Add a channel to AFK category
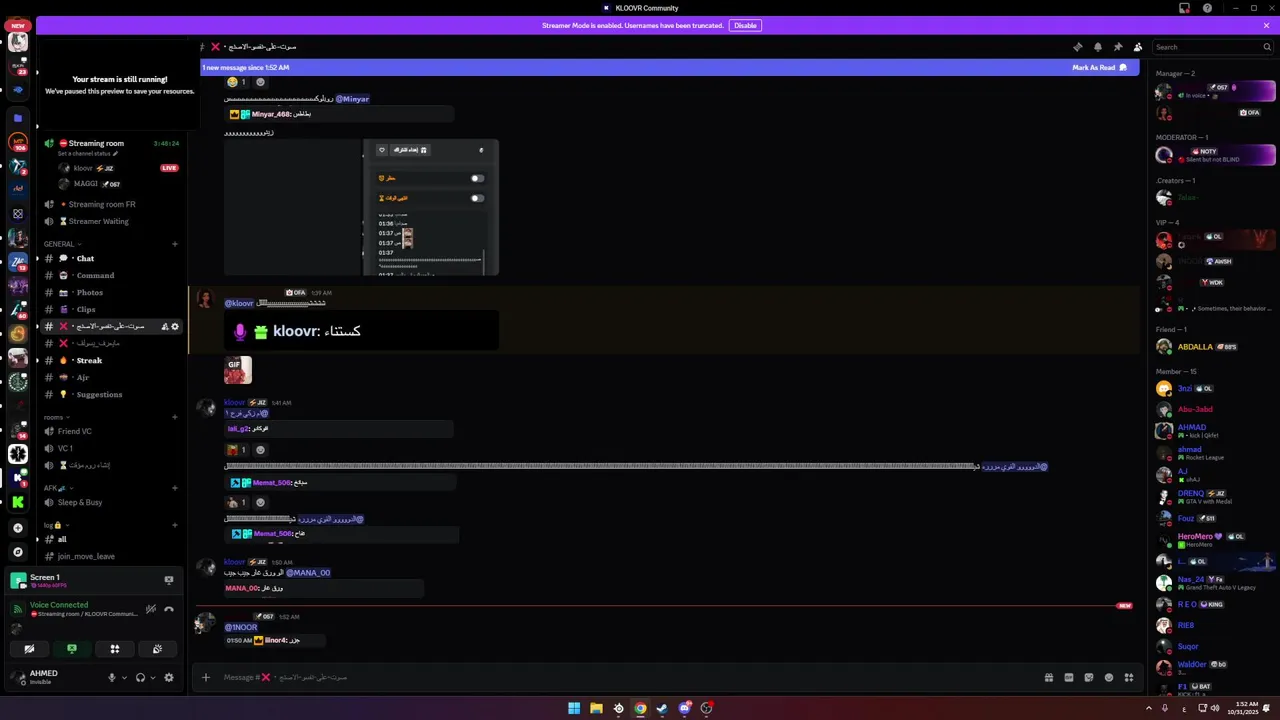This screenshot has width=1280, height=720. tap(175, 488)
